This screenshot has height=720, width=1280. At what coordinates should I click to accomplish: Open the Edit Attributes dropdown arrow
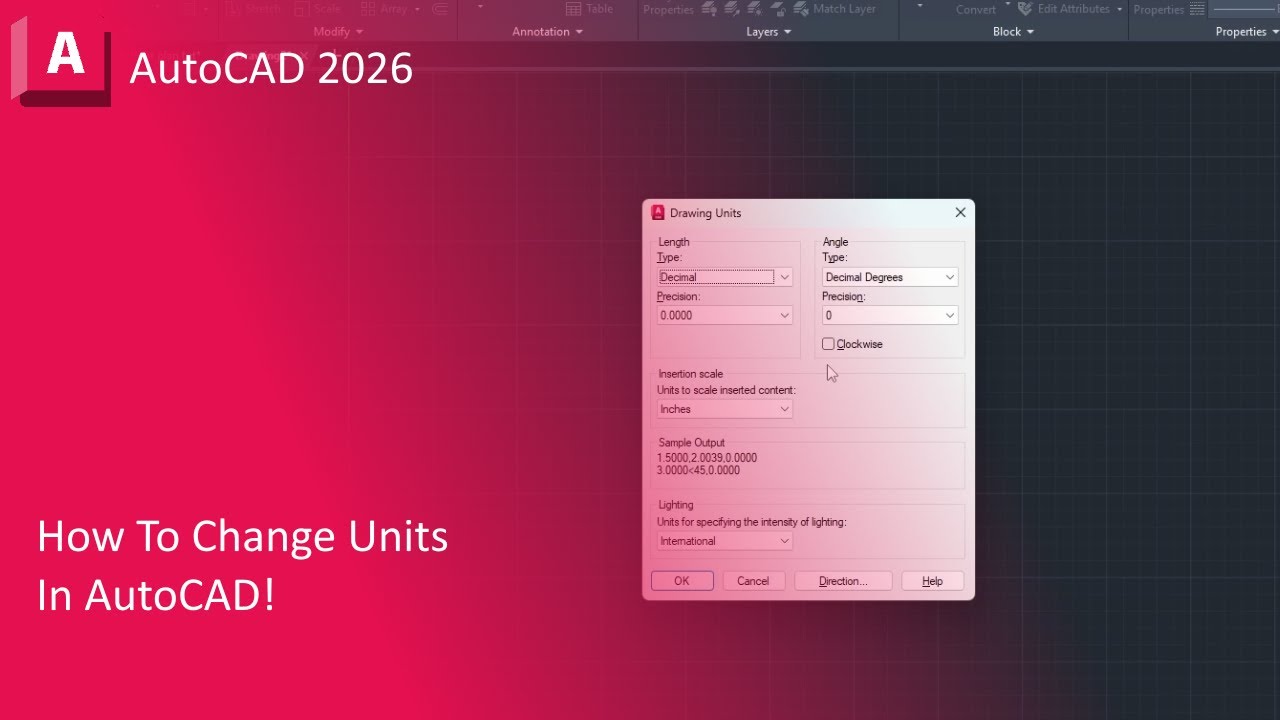click(1120, 9)
